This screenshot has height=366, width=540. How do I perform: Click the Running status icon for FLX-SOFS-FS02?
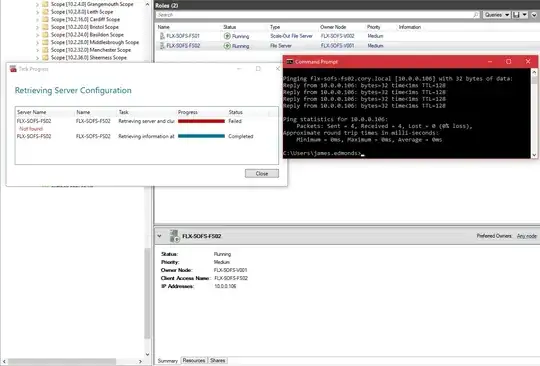227,45
